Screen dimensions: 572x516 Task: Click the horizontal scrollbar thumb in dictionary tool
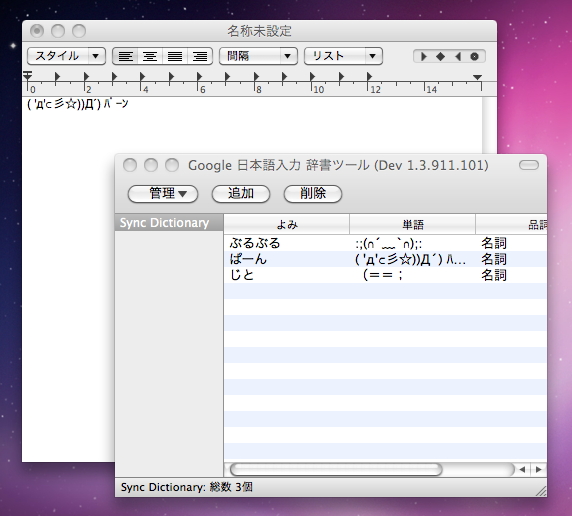336,469
